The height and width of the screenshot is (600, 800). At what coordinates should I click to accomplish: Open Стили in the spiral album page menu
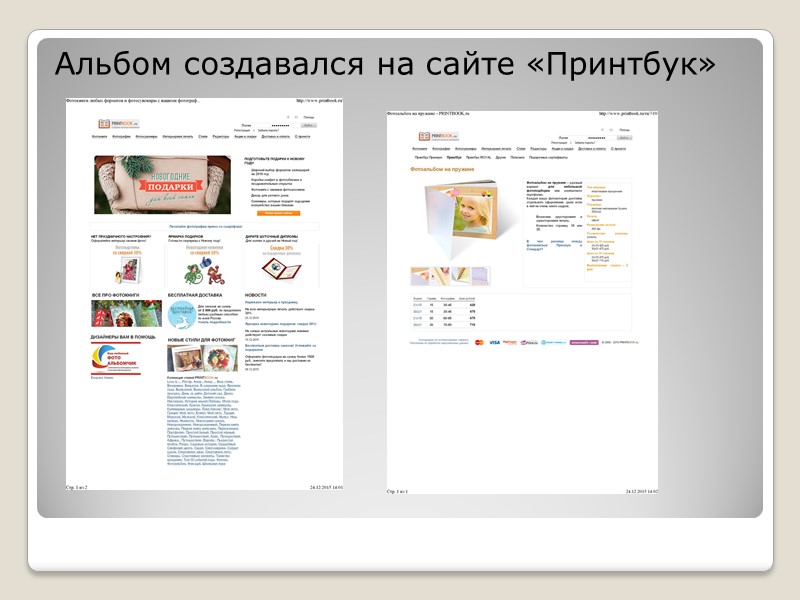520,149
